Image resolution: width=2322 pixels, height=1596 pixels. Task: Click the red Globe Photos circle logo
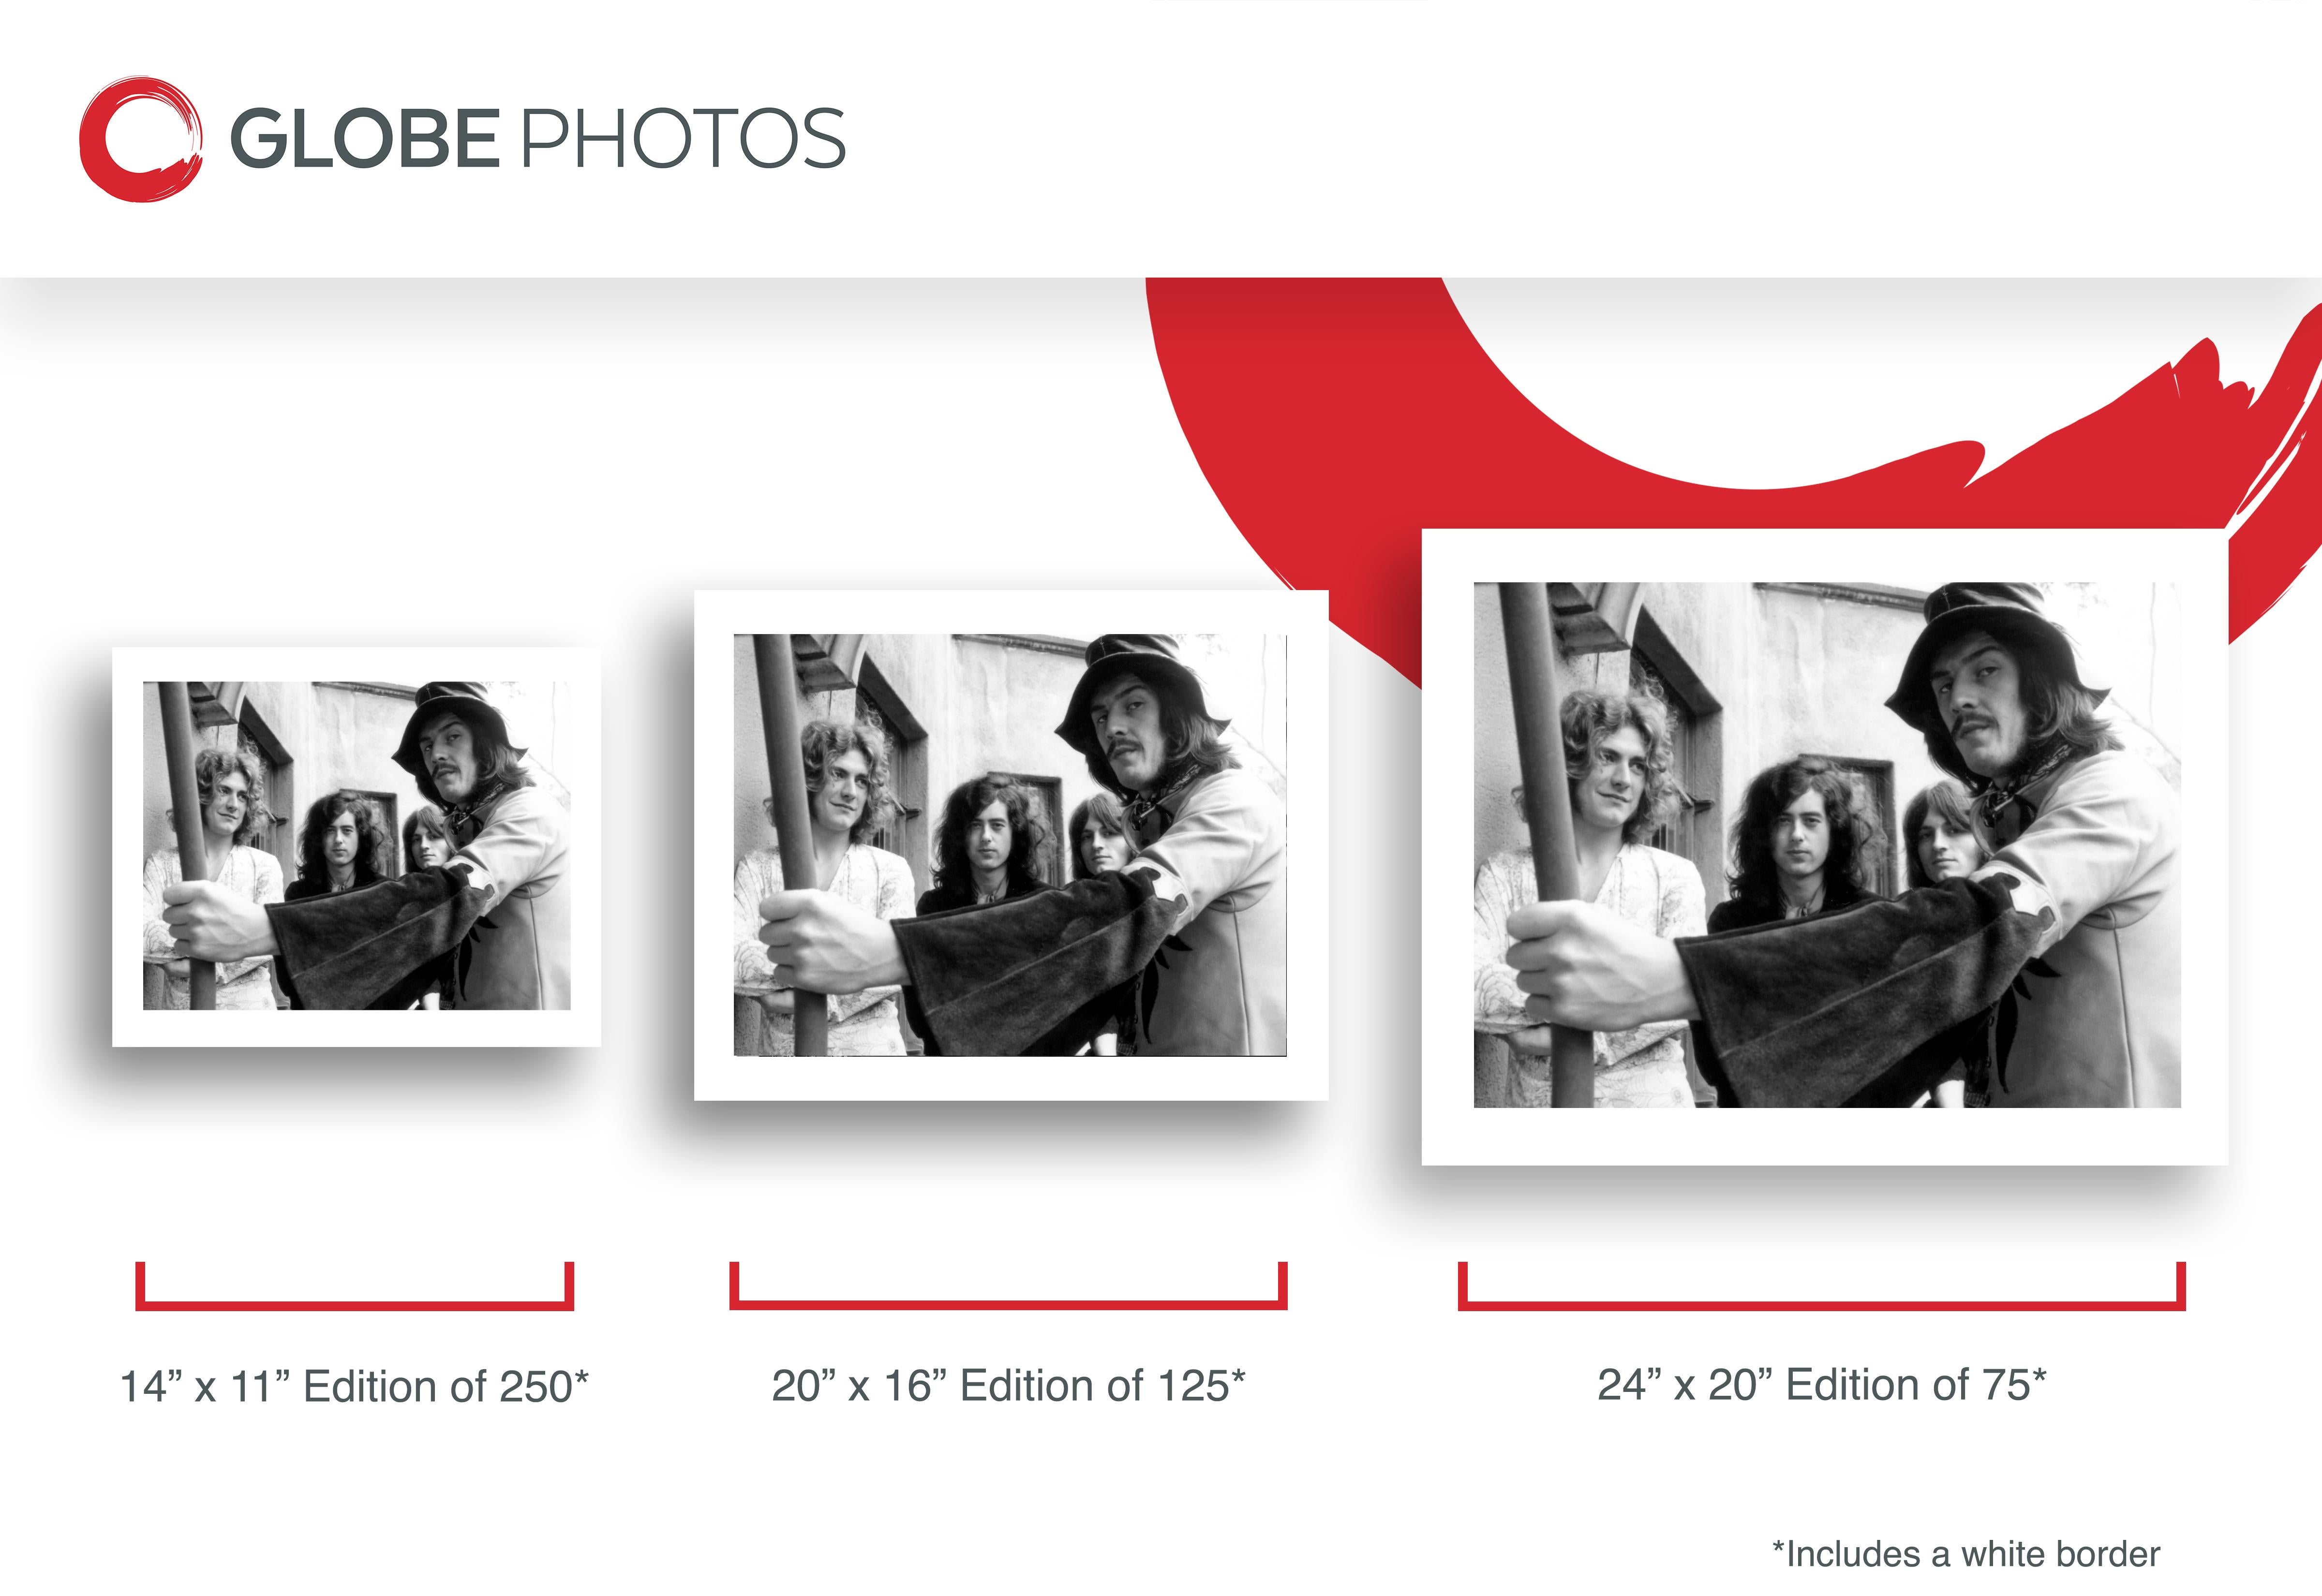[x=141, y=138]
